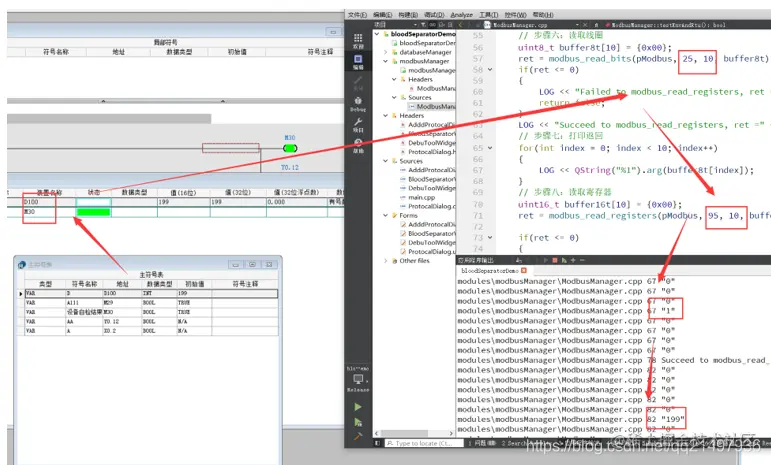Close the ModbusManager.cpp document
Viewport: 771px width, 465px height.
[585, 25]
